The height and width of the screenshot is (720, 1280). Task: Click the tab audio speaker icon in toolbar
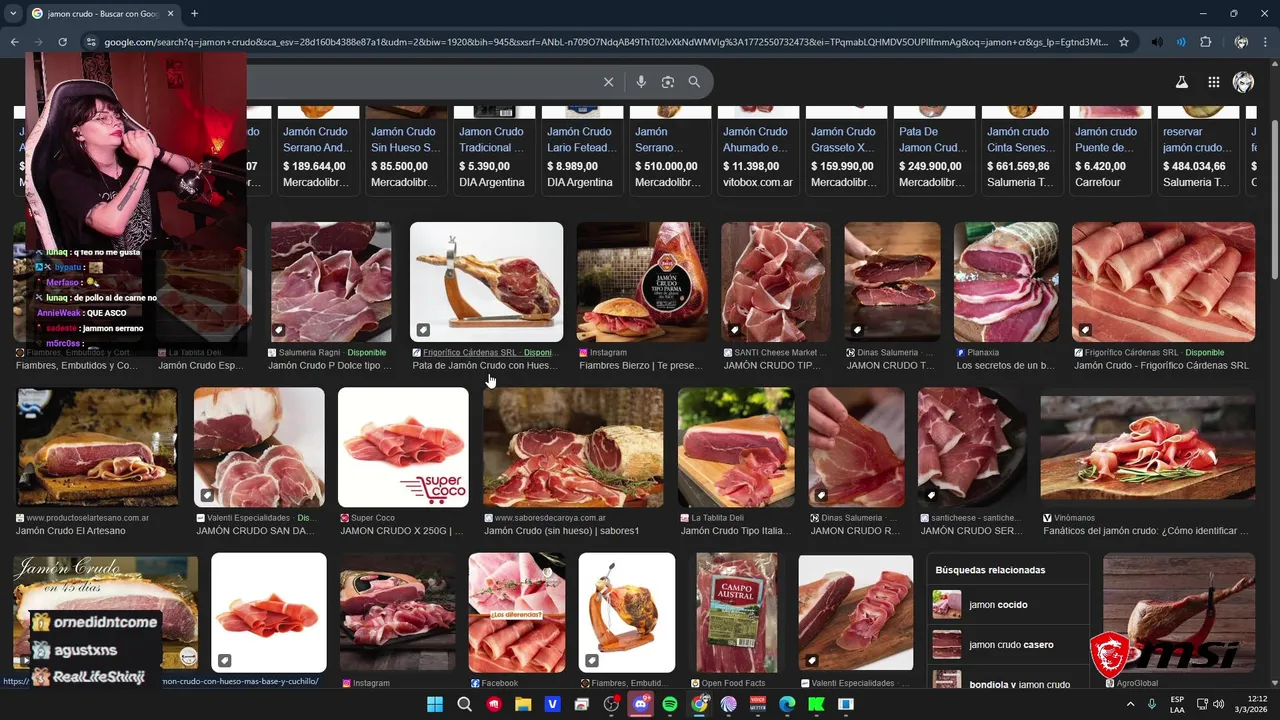[x=1157, y=42]
